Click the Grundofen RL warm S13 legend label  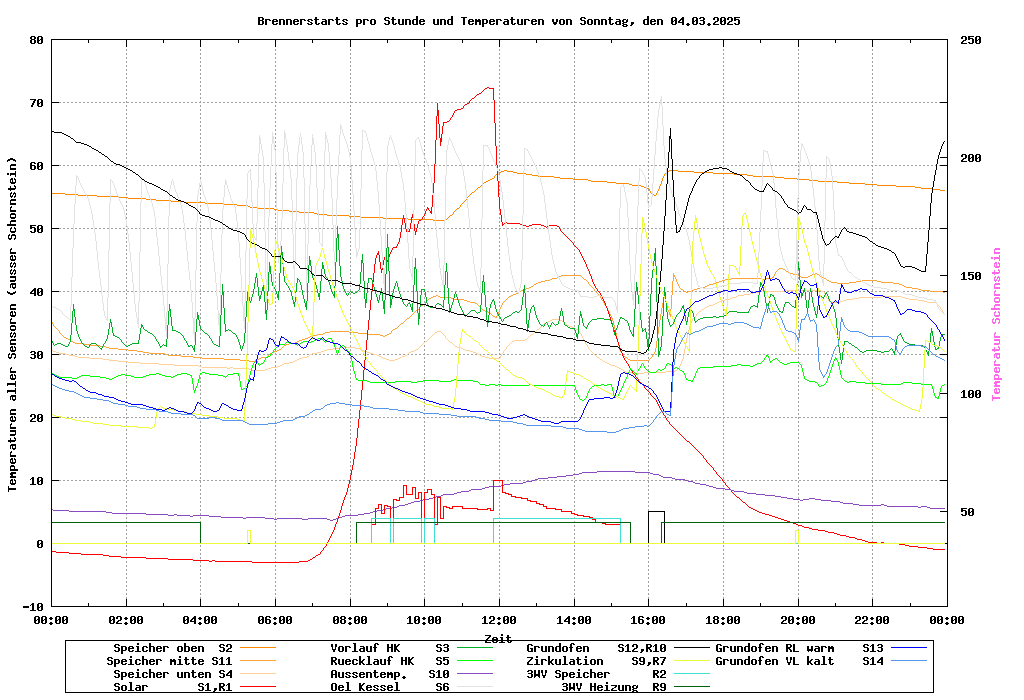800,648
